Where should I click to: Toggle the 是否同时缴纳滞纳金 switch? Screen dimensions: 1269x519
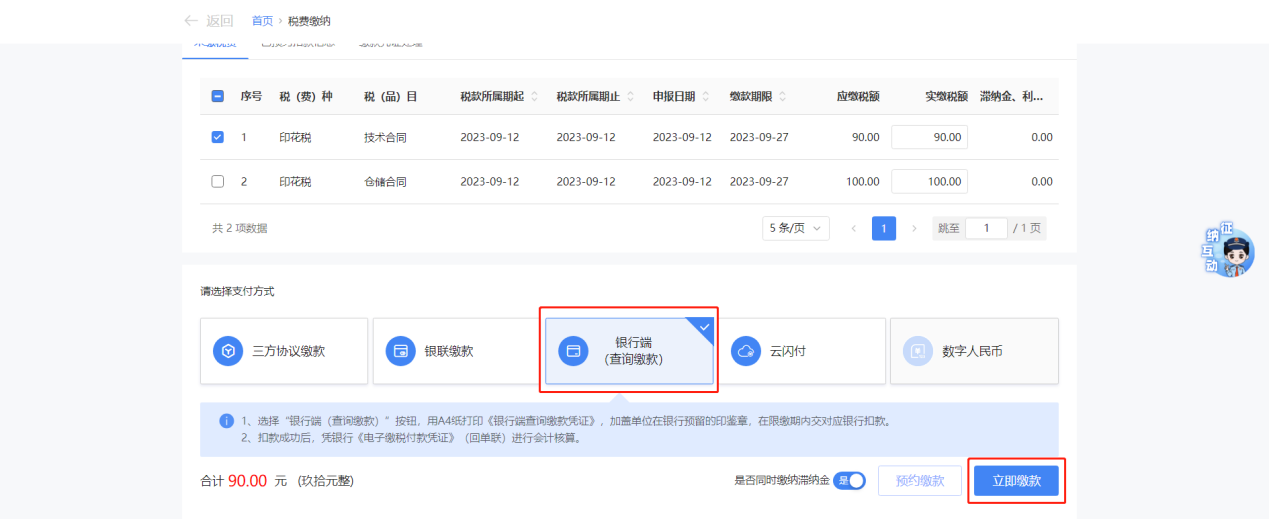click(x=849, y=481)
